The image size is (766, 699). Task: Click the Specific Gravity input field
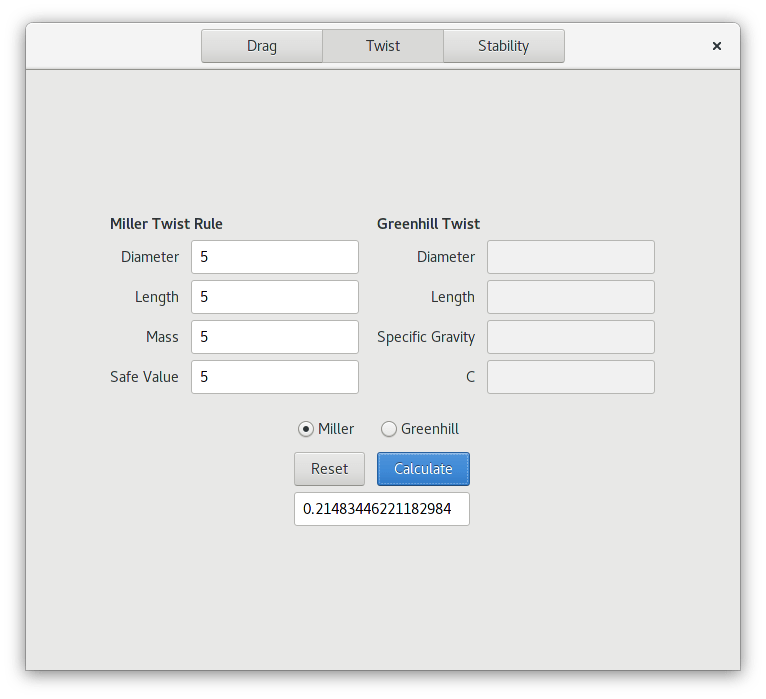pos(571,337)
